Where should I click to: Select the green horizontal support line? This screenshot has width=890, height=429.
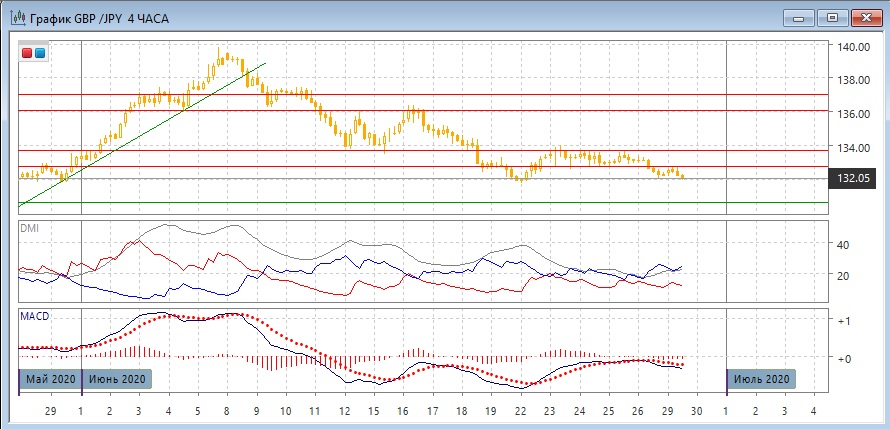(x=400, y=203)
